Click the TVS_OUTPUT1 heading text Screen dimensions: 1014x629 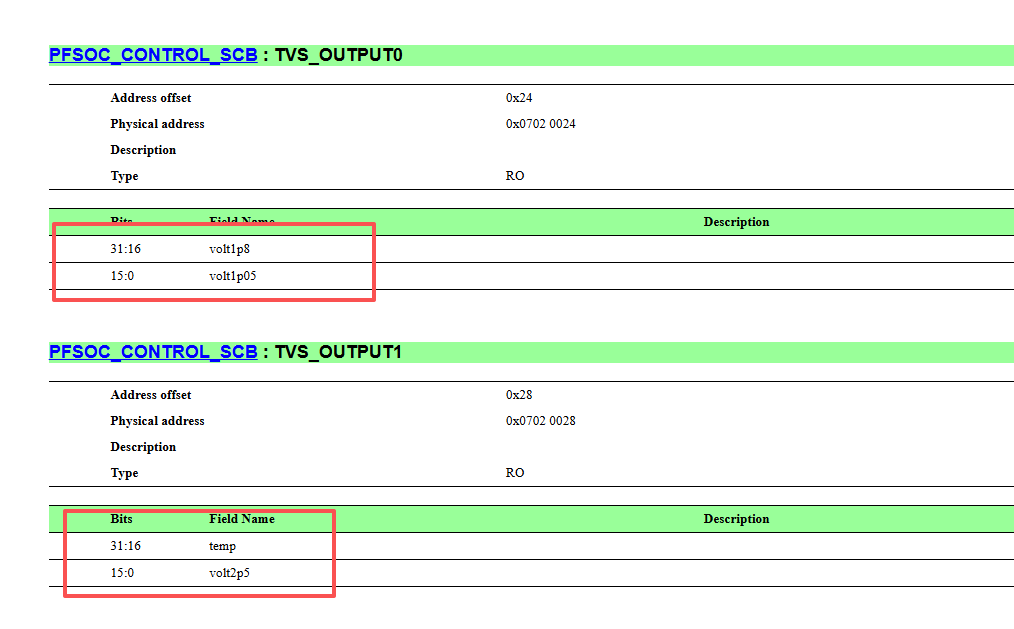pyautogui.click(x=338, y=352)
